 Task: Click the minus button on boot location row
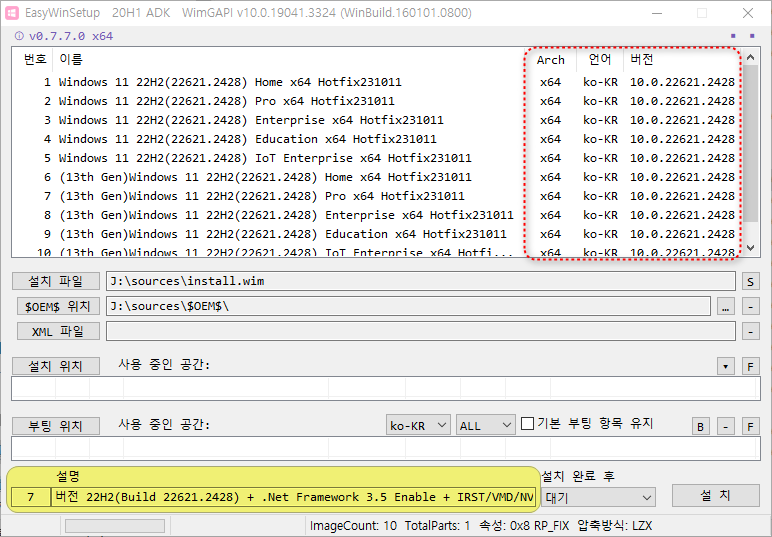click(x=725, y=426)
